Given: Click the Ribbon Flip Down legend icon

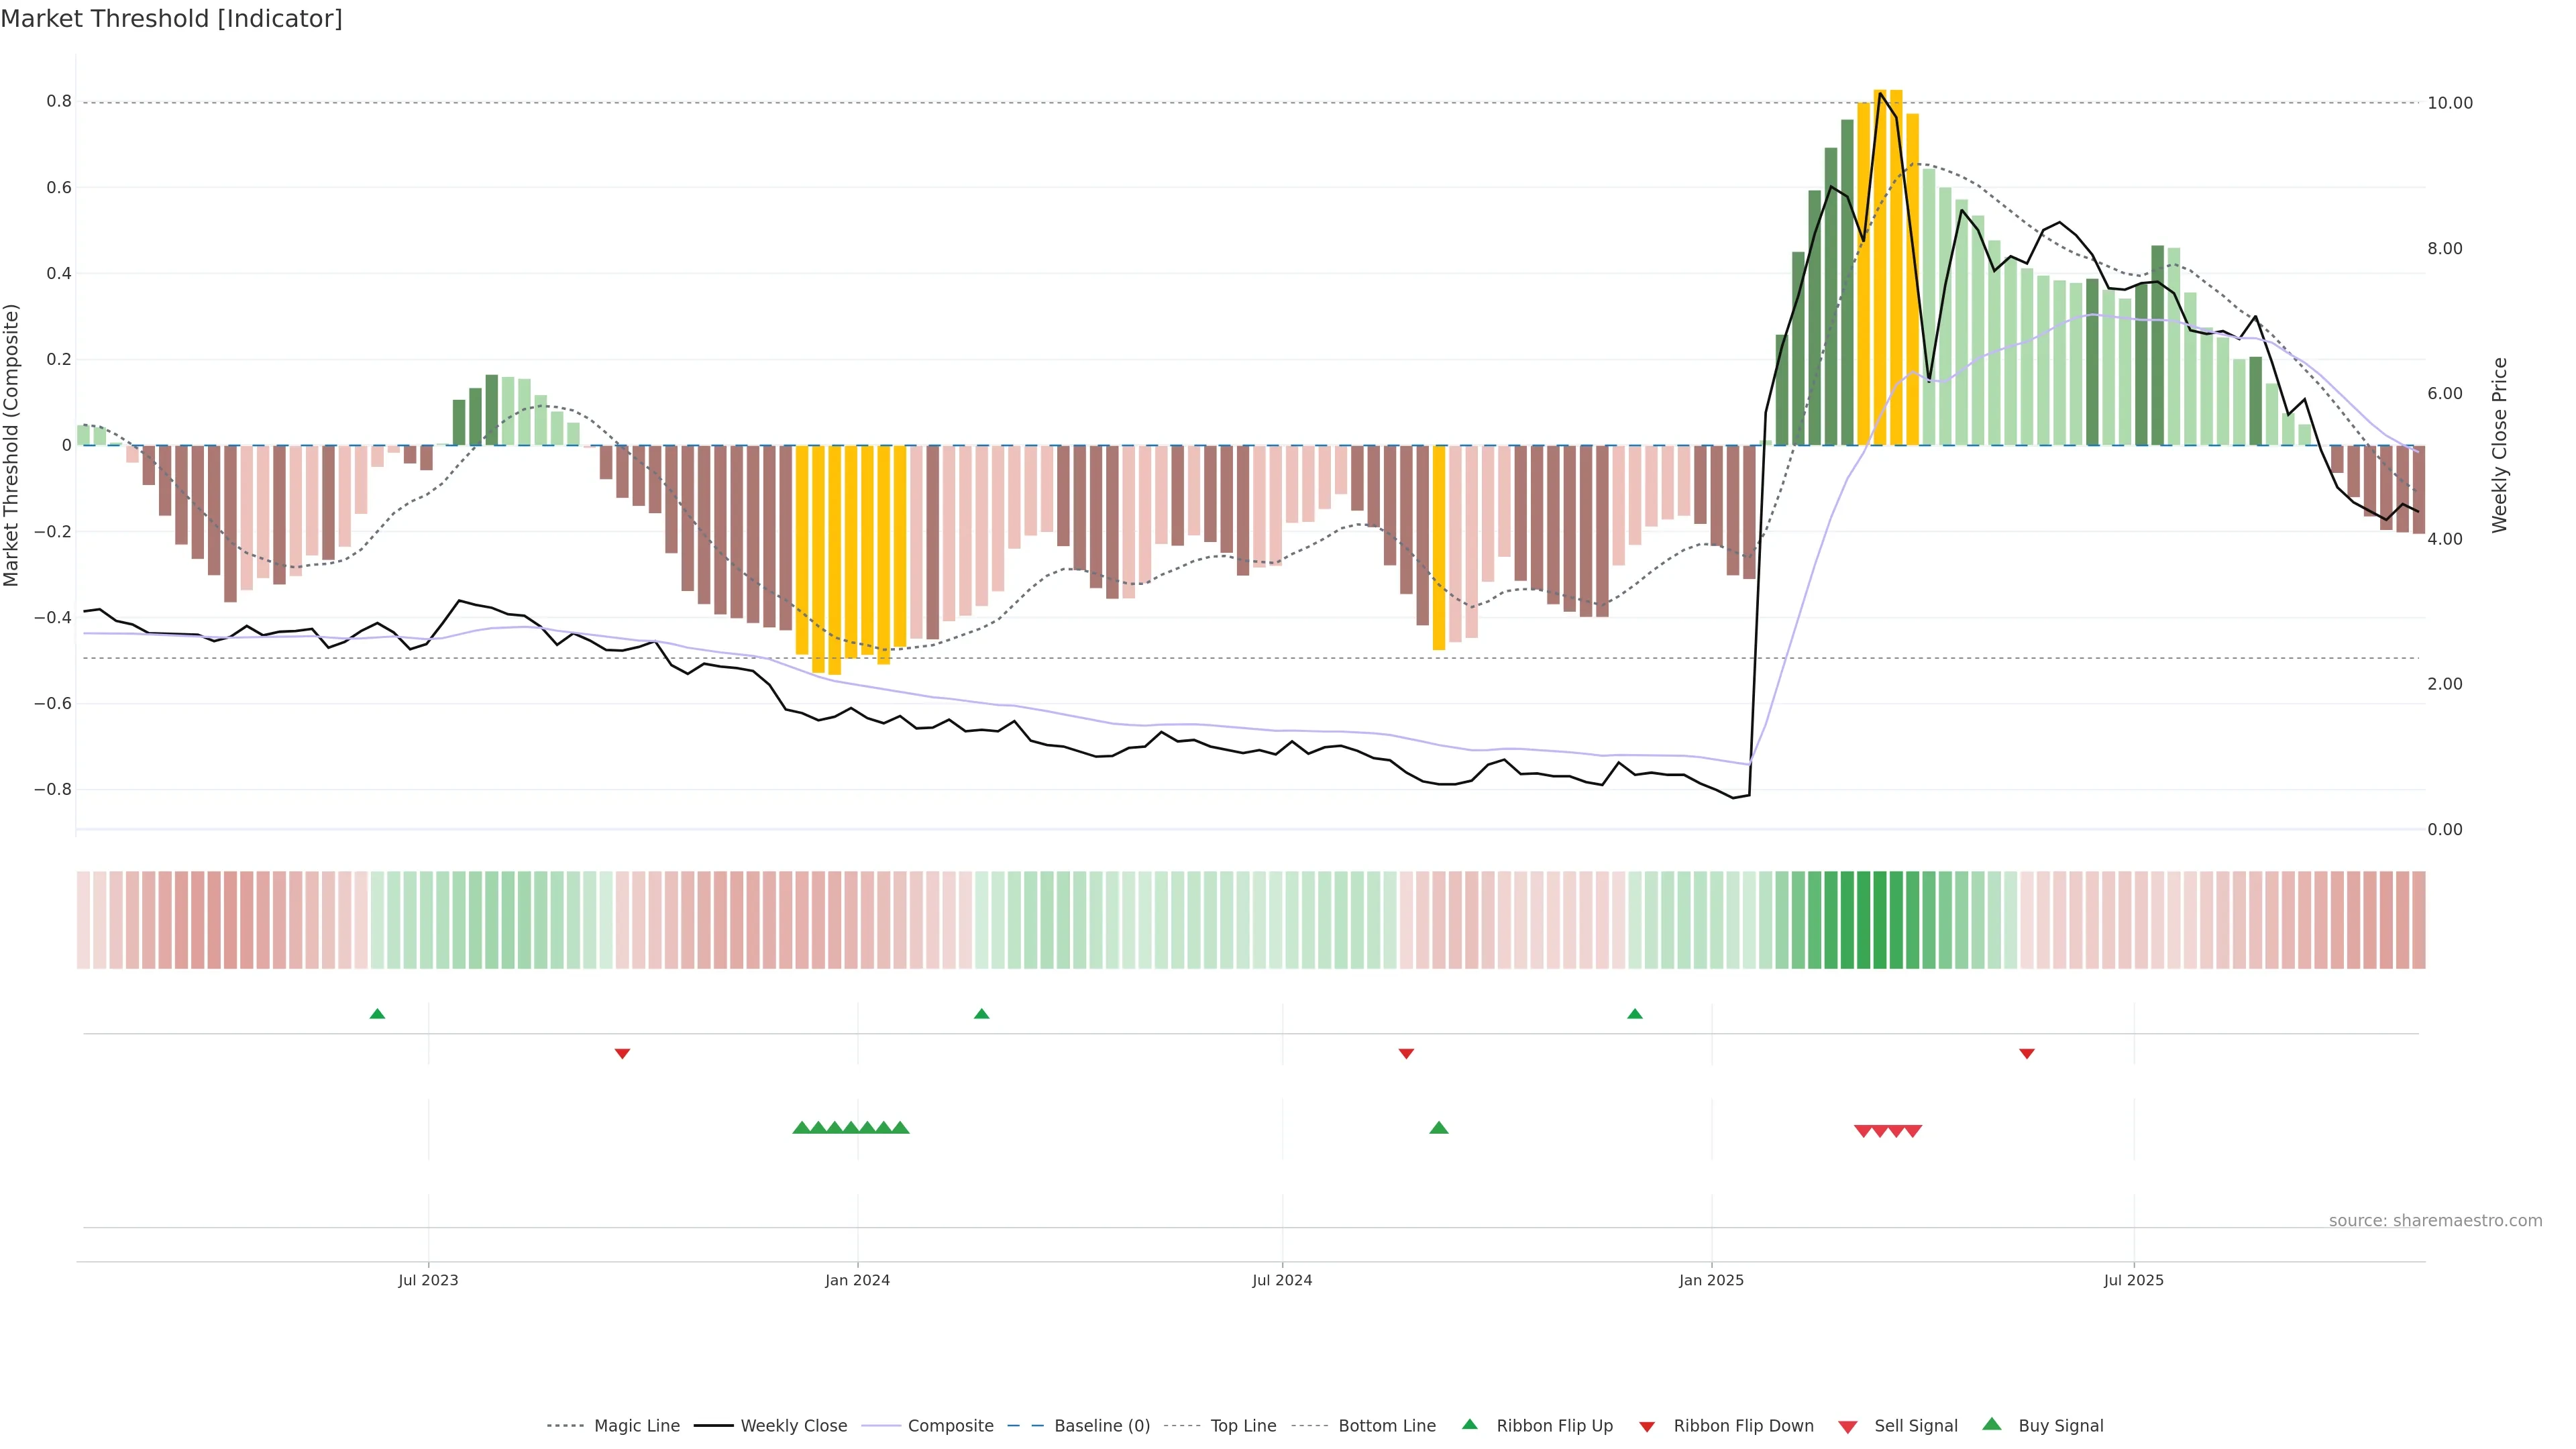Looking at the screenshot, I should click(x=1646, y=1426).
